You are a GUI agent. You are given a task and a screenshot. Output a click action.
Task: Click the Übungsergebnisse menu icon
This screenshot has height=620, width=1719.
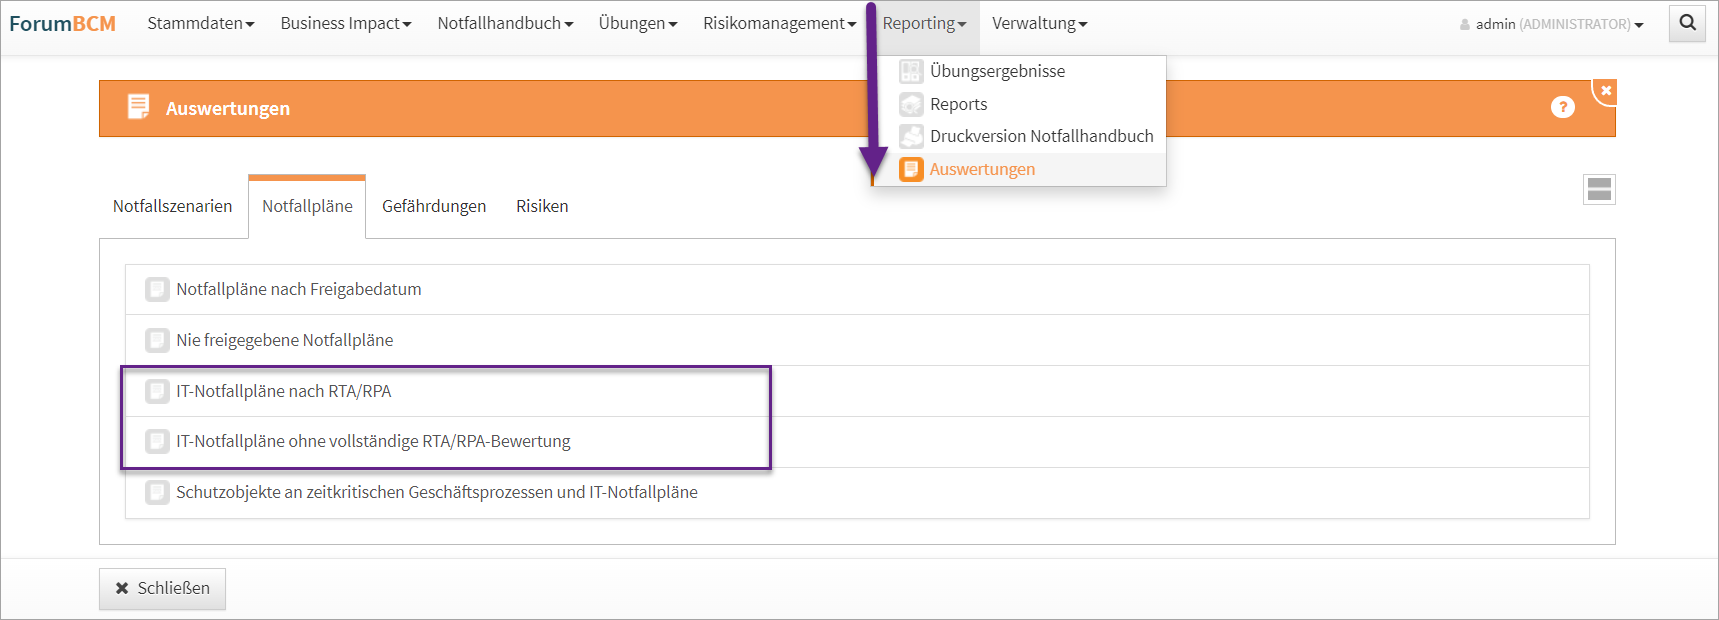point(911,71)
